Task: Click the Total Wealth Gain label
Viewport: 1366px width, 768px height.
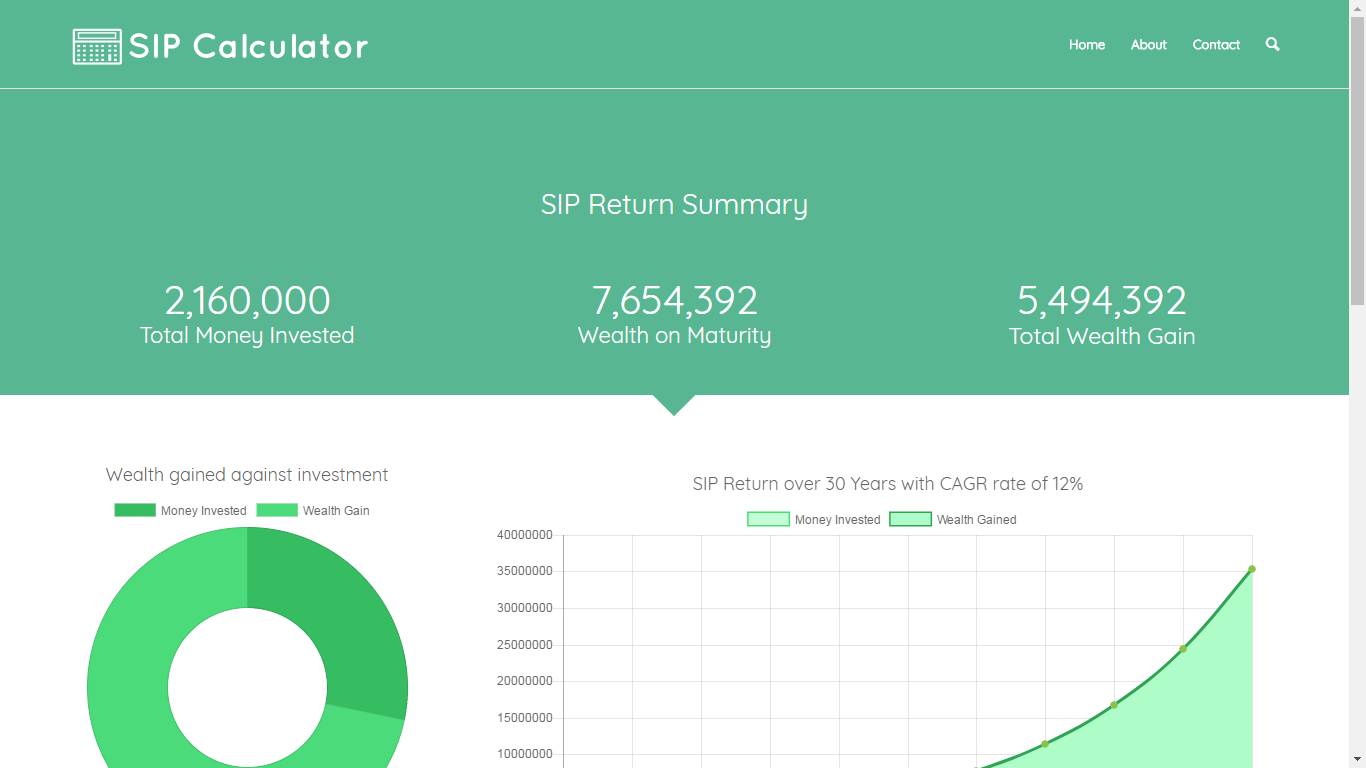Action: click(1102, 336)
